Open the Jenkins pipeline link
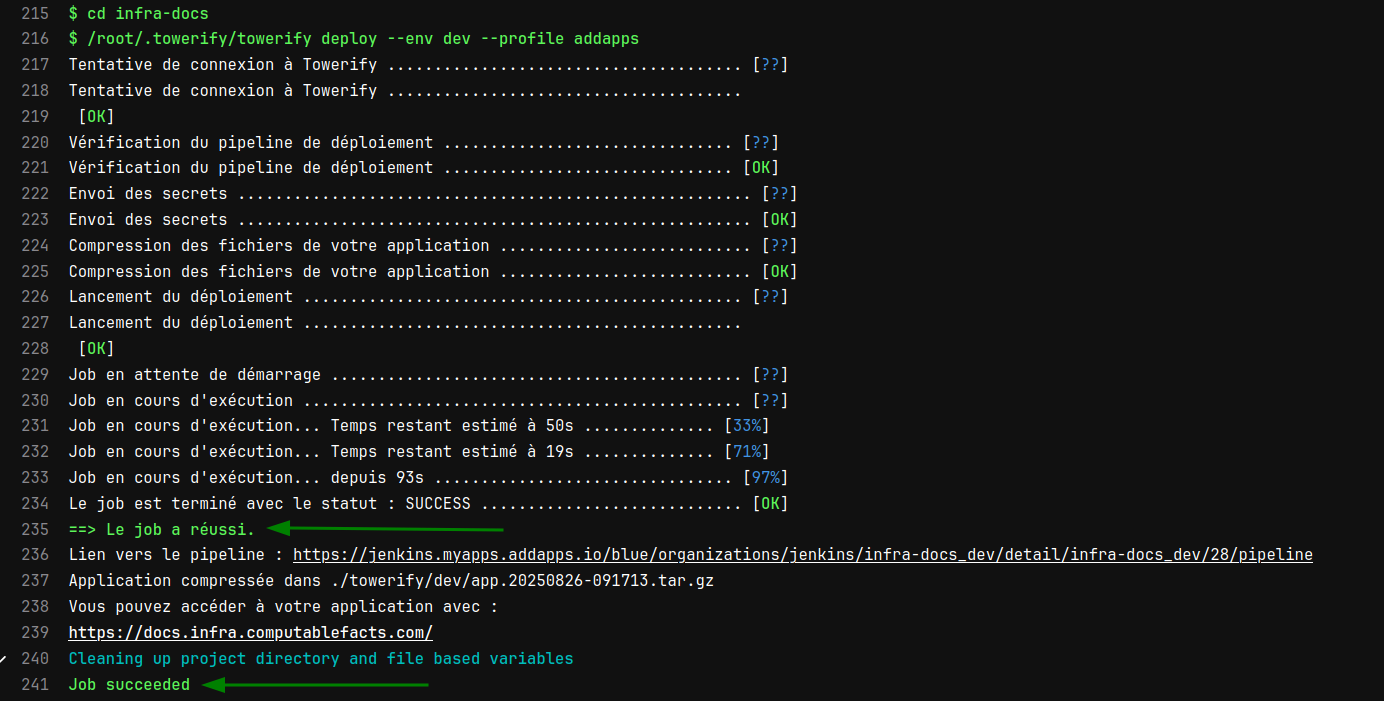The width and height of the screenshot is (1384, 701). 802,554
